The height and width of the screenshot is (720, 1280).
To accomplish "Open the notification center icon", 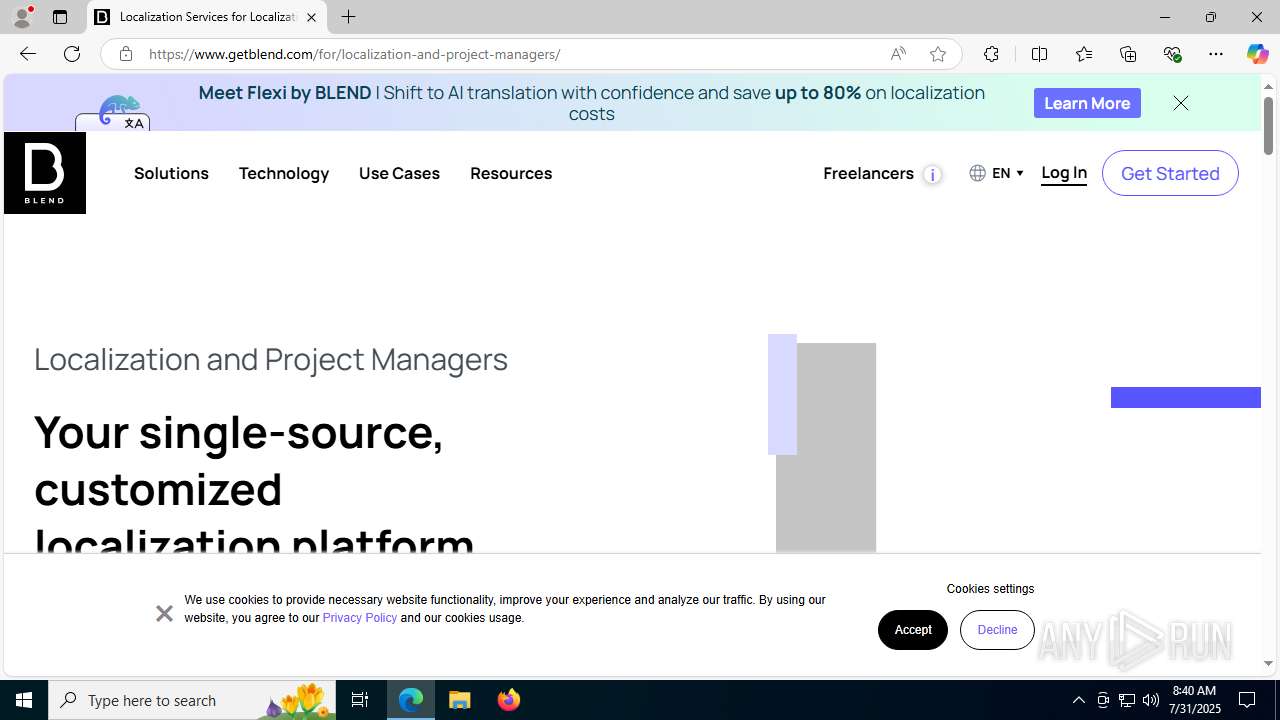I will coord(1248,700).
